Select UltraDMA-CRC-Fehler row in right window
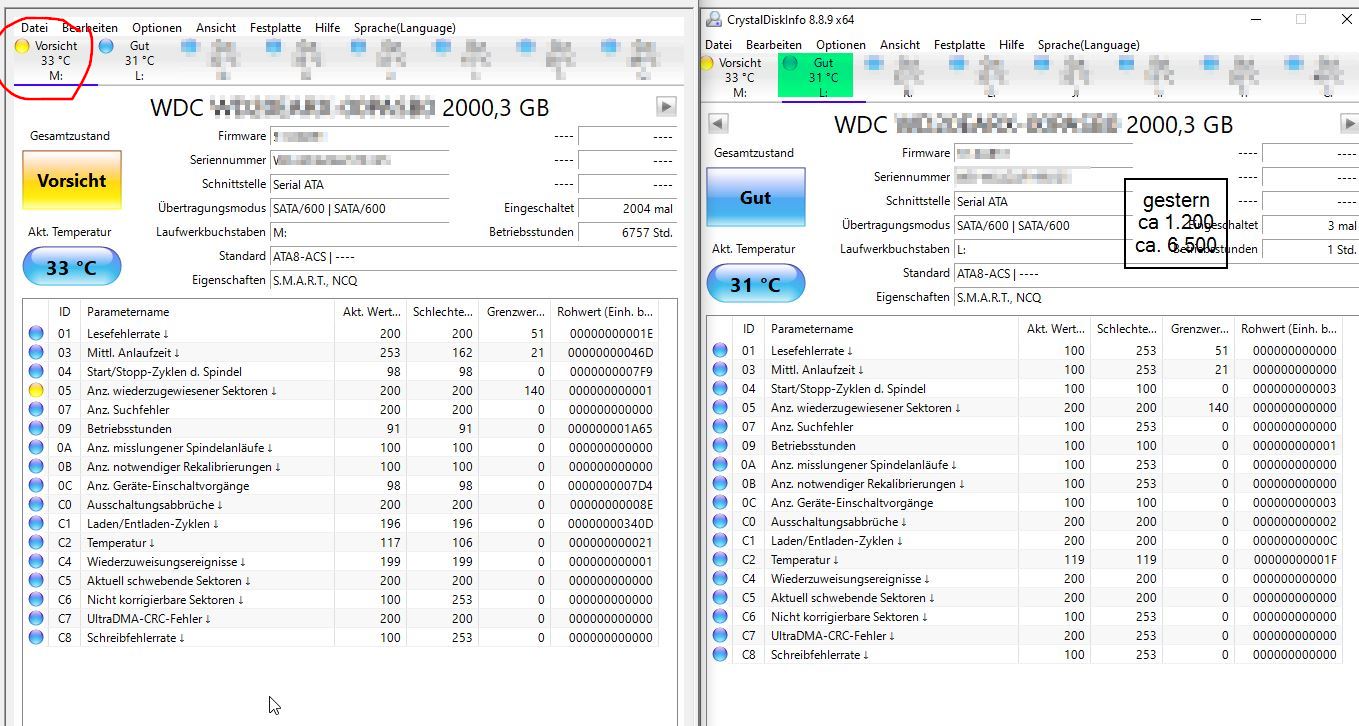The width and height of the screenshot is (1359, 726). (1025, 635)
